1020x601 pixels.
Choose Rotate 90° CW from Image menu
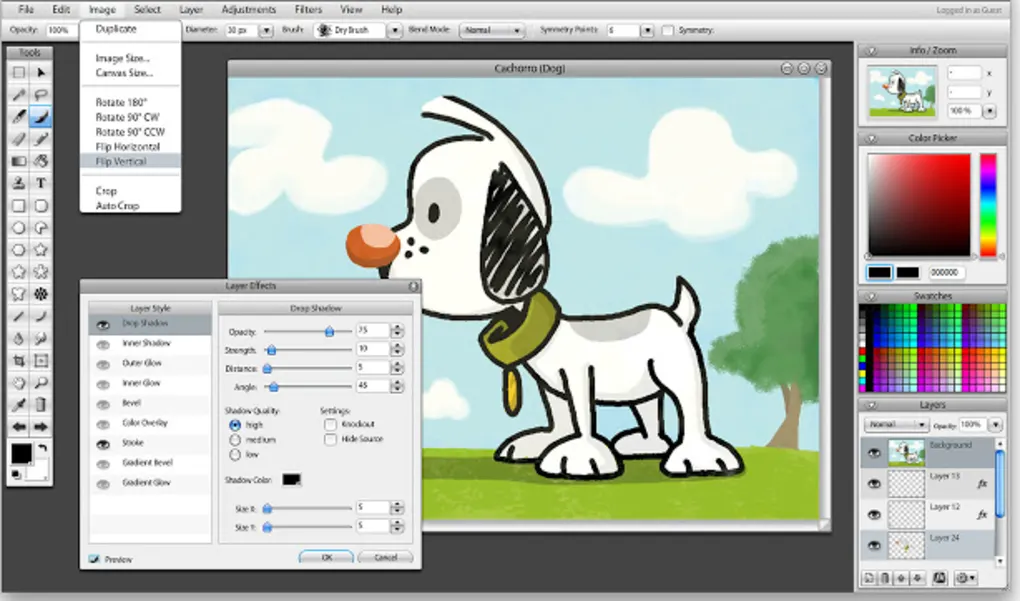pos(130,117)
